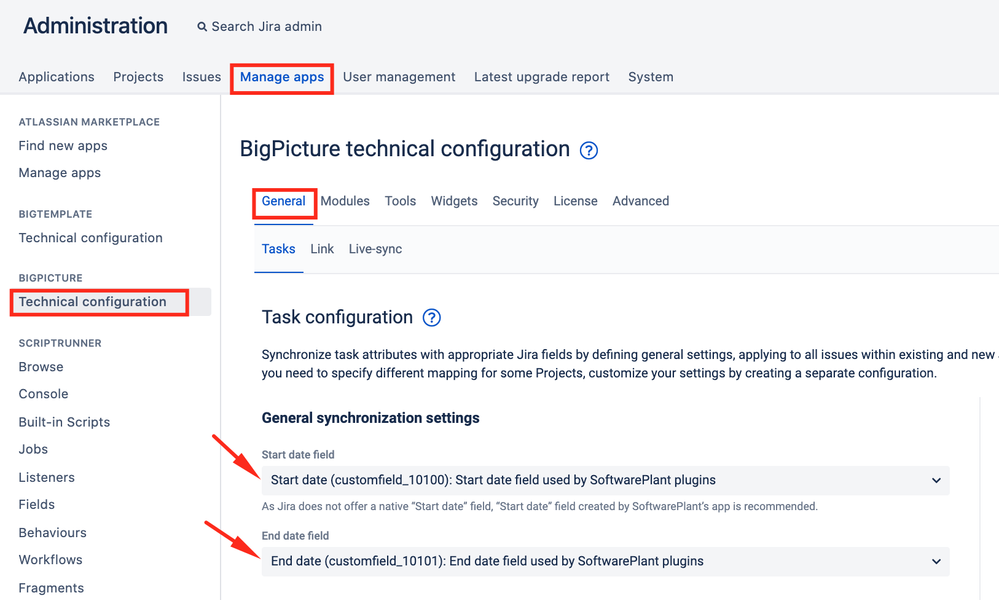This screenshot has height=600, width=999.
Task: Open ScriptRunner Console
Action: tap(43, 394)
